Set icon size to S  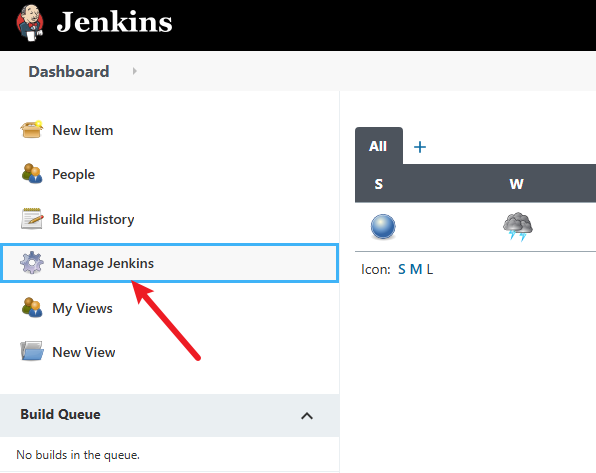pos(402,270)
